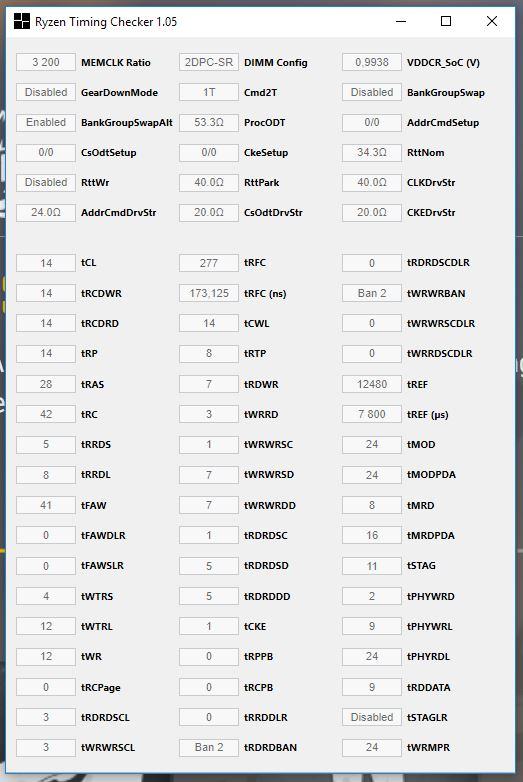The image size is (523, 782).
Task: Click the tCL value field
Action: (x=46, y=263)
